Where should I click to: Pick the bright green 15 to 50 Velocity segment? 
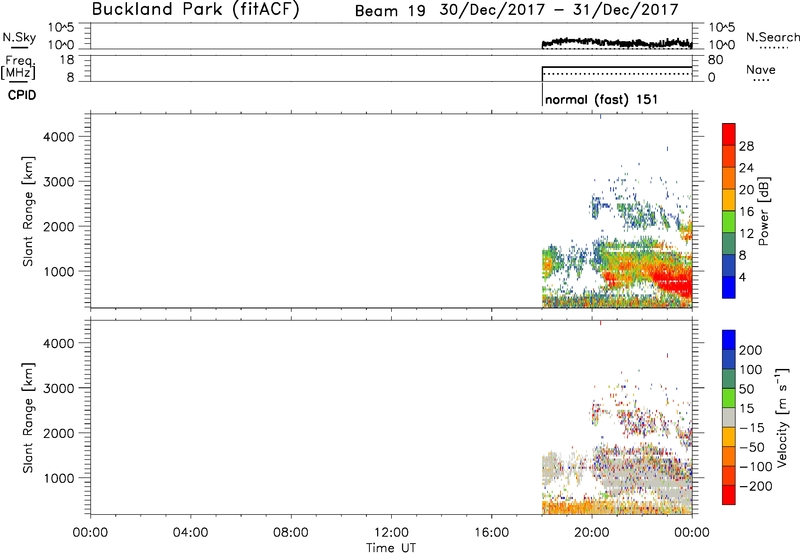coord(729,398)
